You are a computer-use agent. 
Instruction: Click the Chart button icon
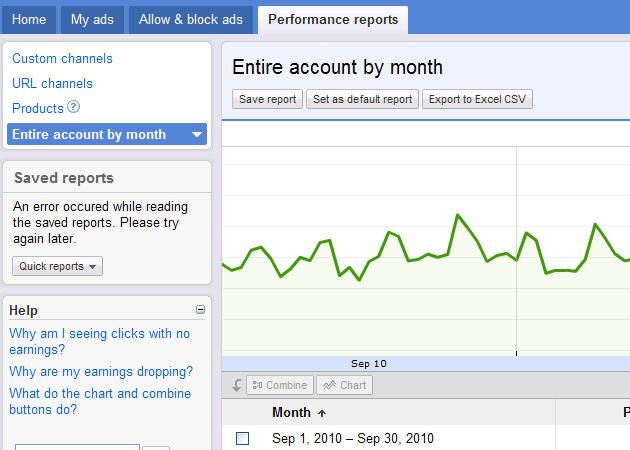click(329, 385)
